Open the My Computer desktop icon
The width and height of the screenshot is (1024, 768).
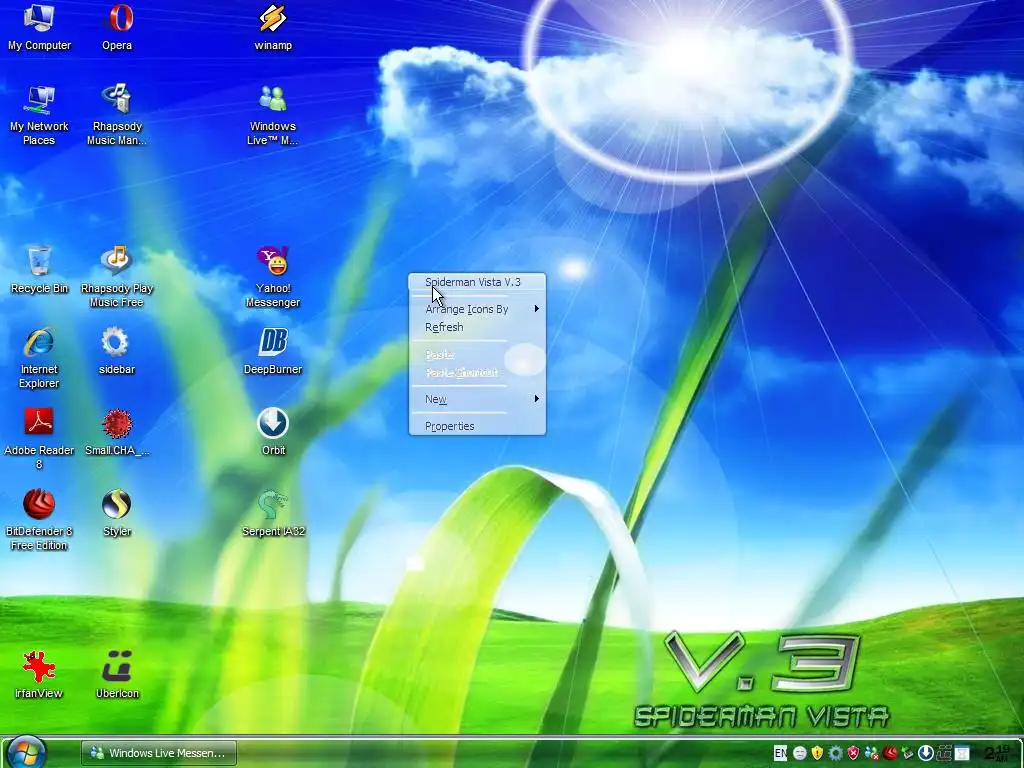pyautogui.click(x=39, y=27)
